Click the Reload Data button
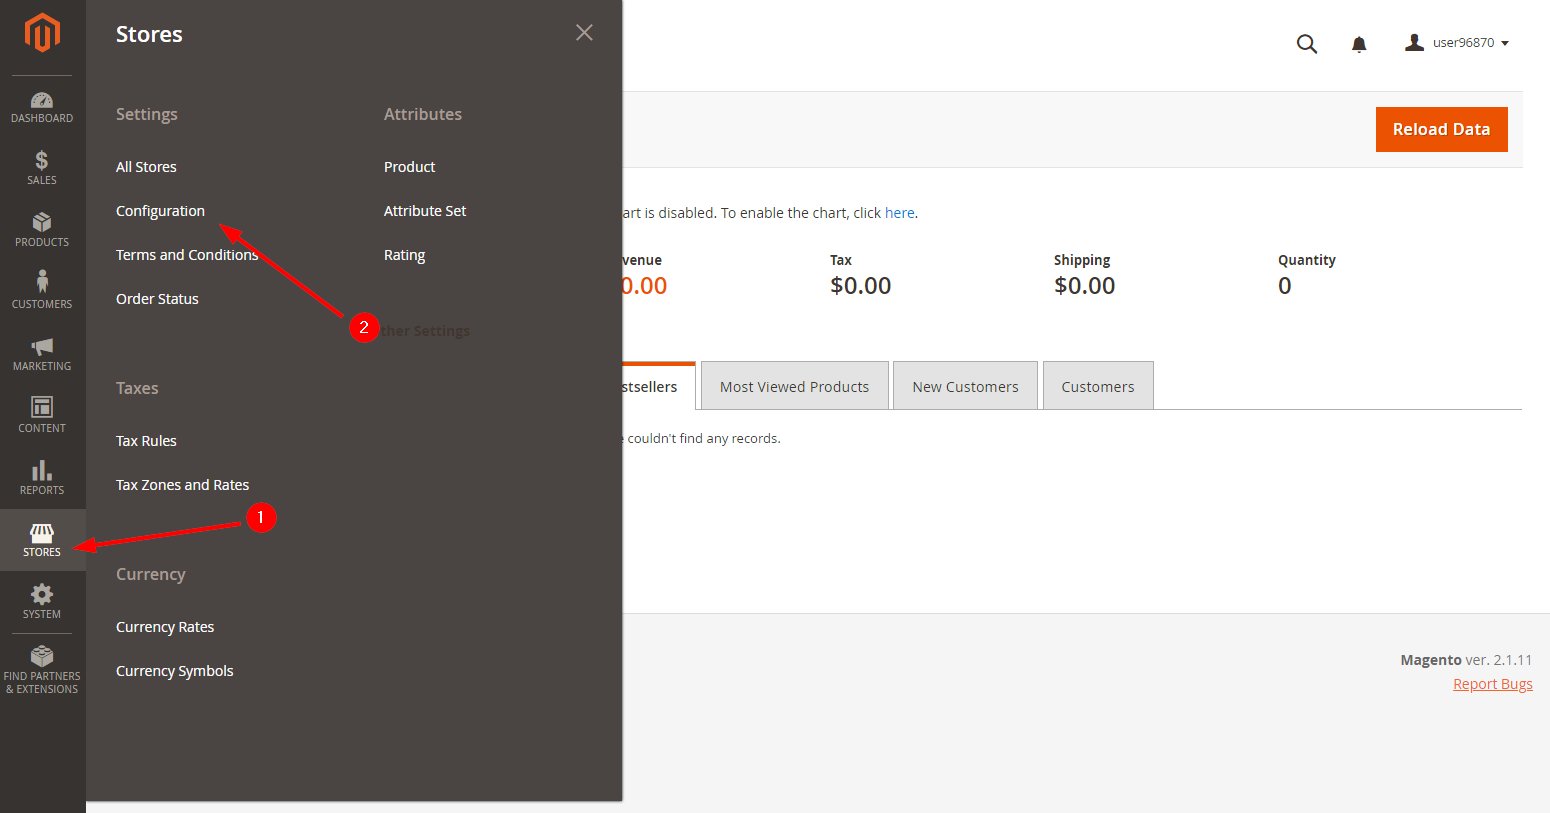The width and height of the screenshot is (1550, 813). [x=1441, y=129]
